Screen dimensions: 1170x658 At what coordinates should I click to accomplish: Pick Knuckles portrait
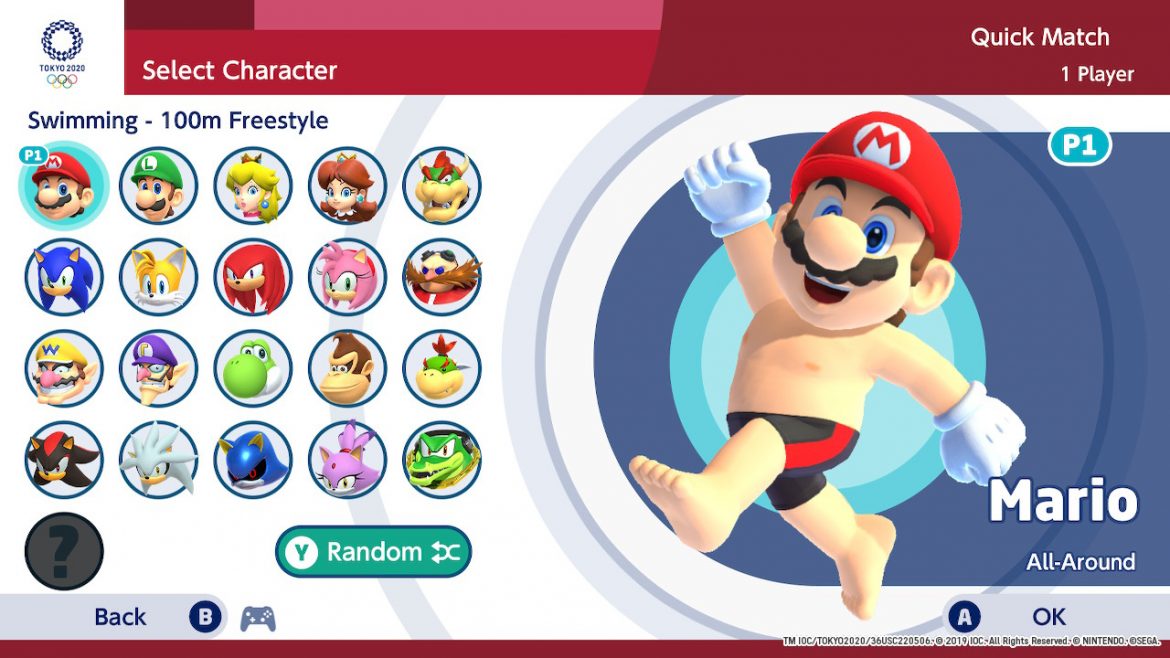pyautogui.click(x=253, y=277)
